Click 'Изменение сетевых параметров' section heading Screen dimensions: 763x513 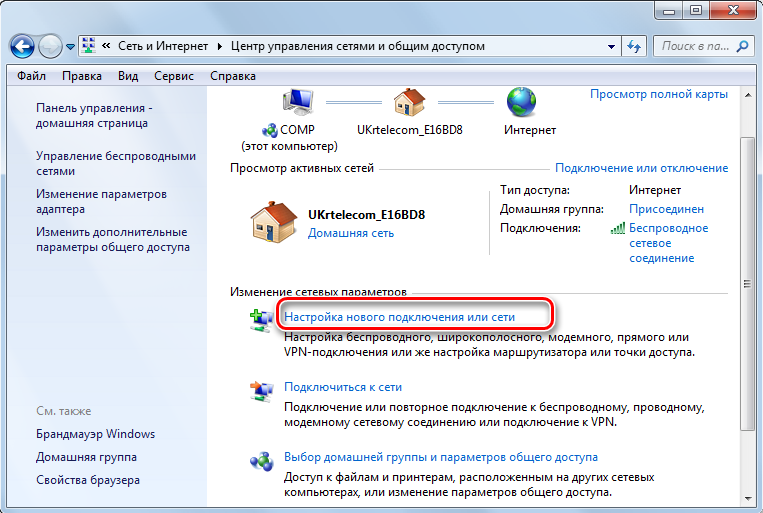318,292
